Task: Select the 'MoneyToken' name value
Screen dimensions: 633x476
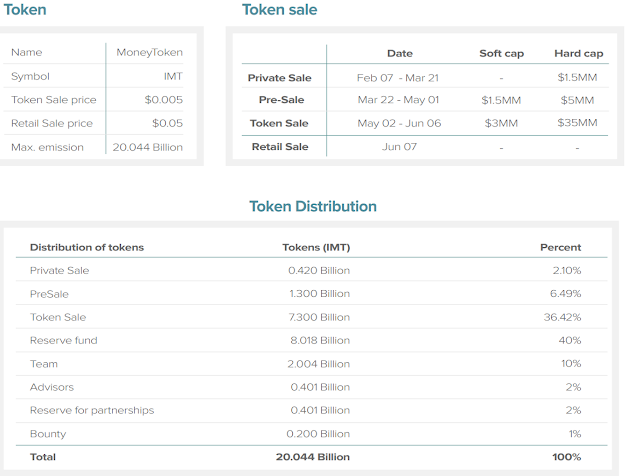Action: point(149,52)
